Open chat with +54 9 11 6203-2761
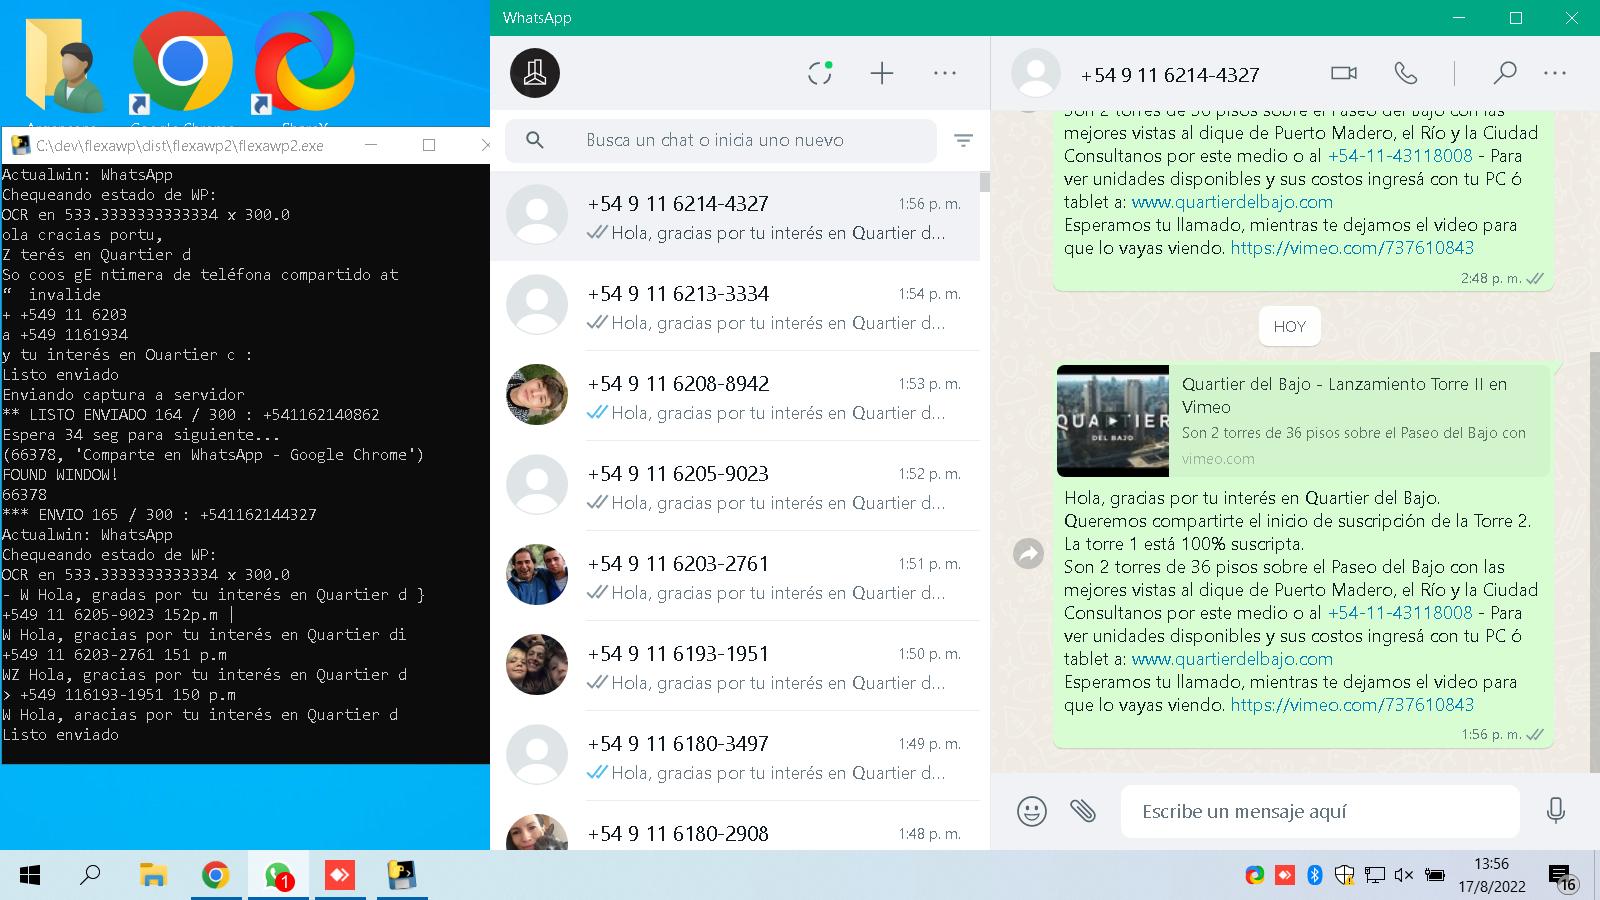 click(735, 576)
